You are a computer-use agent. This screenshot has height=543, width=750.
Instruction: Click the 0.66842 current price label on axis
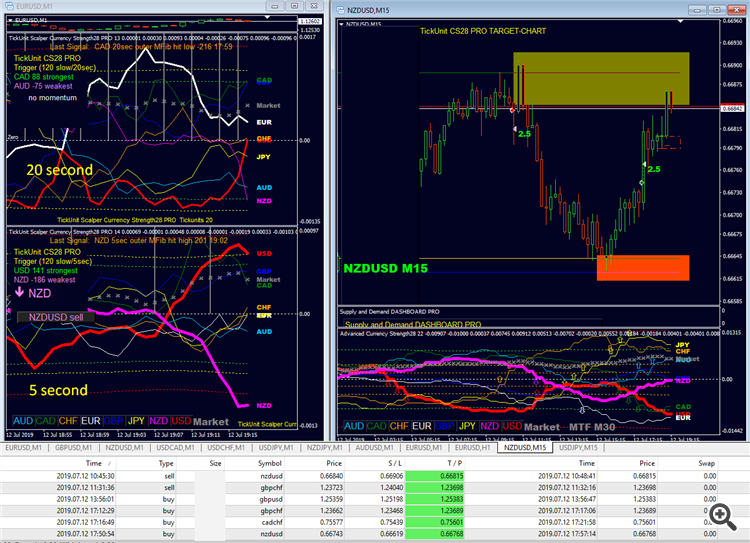tap(732, 109)
